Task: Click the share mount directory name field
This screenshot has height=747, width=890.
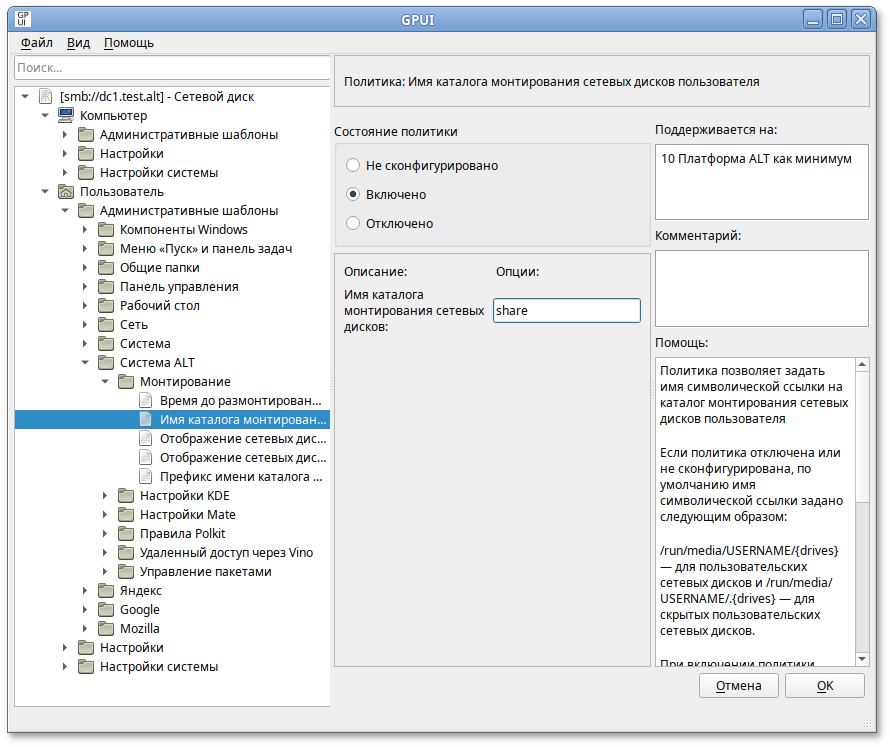Action: [x=566, y=311]
